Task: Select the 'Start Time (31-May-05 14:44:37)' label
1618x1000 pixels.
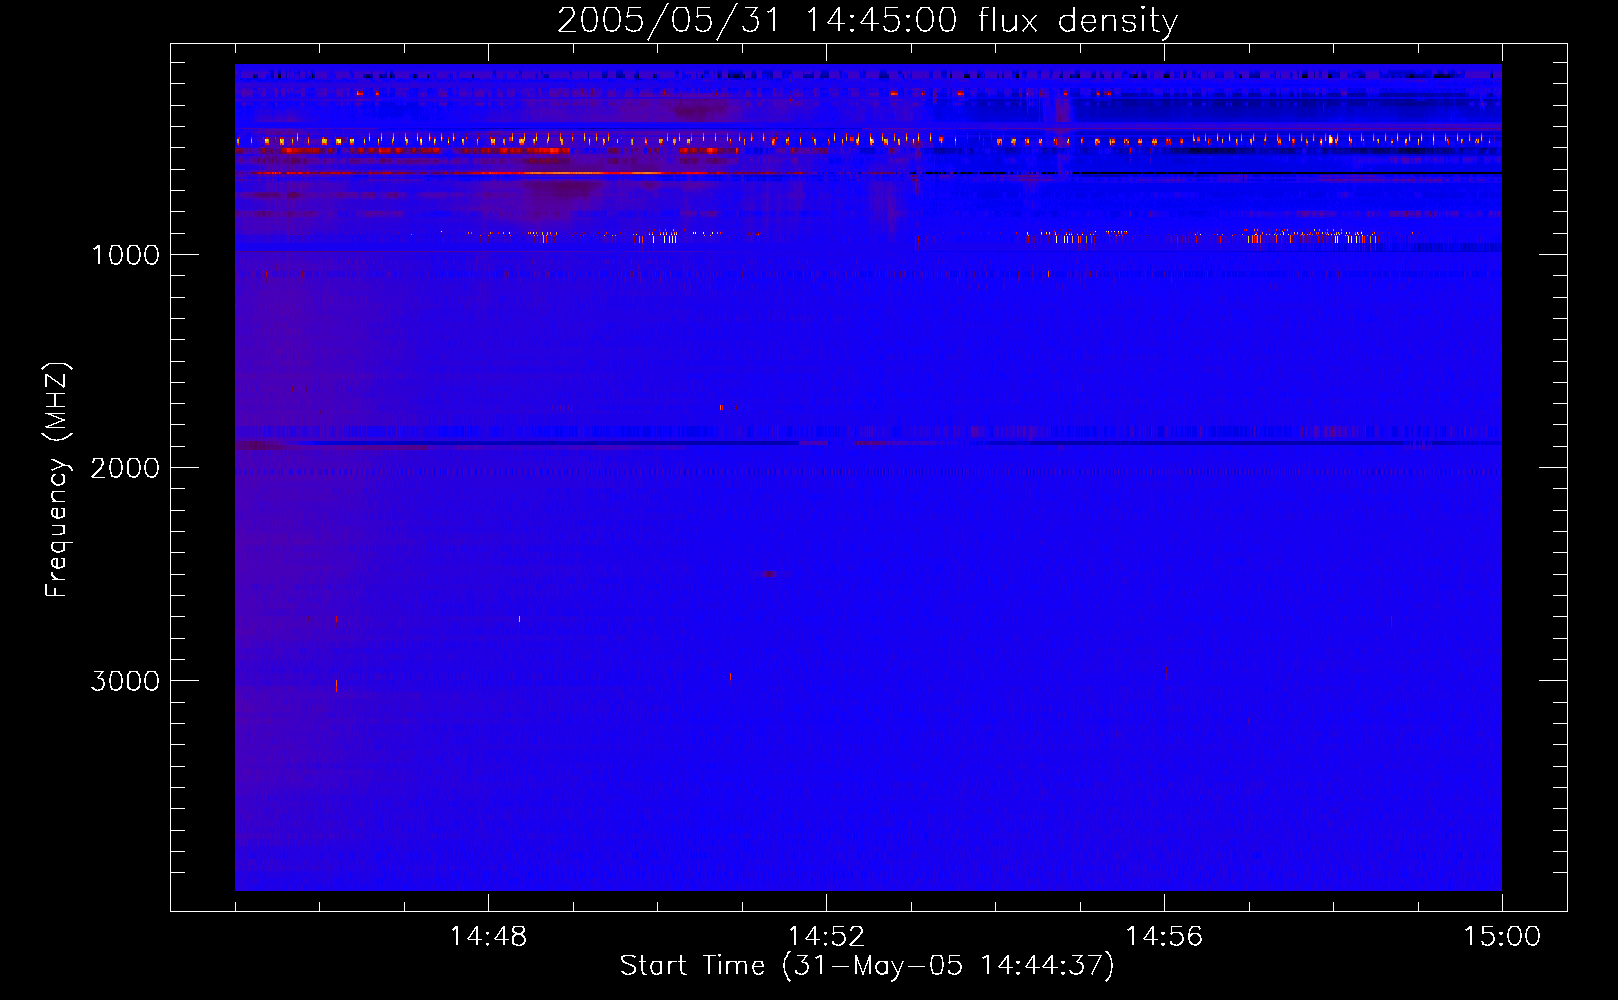Action: pyautogui.click(x=867, y=966)
